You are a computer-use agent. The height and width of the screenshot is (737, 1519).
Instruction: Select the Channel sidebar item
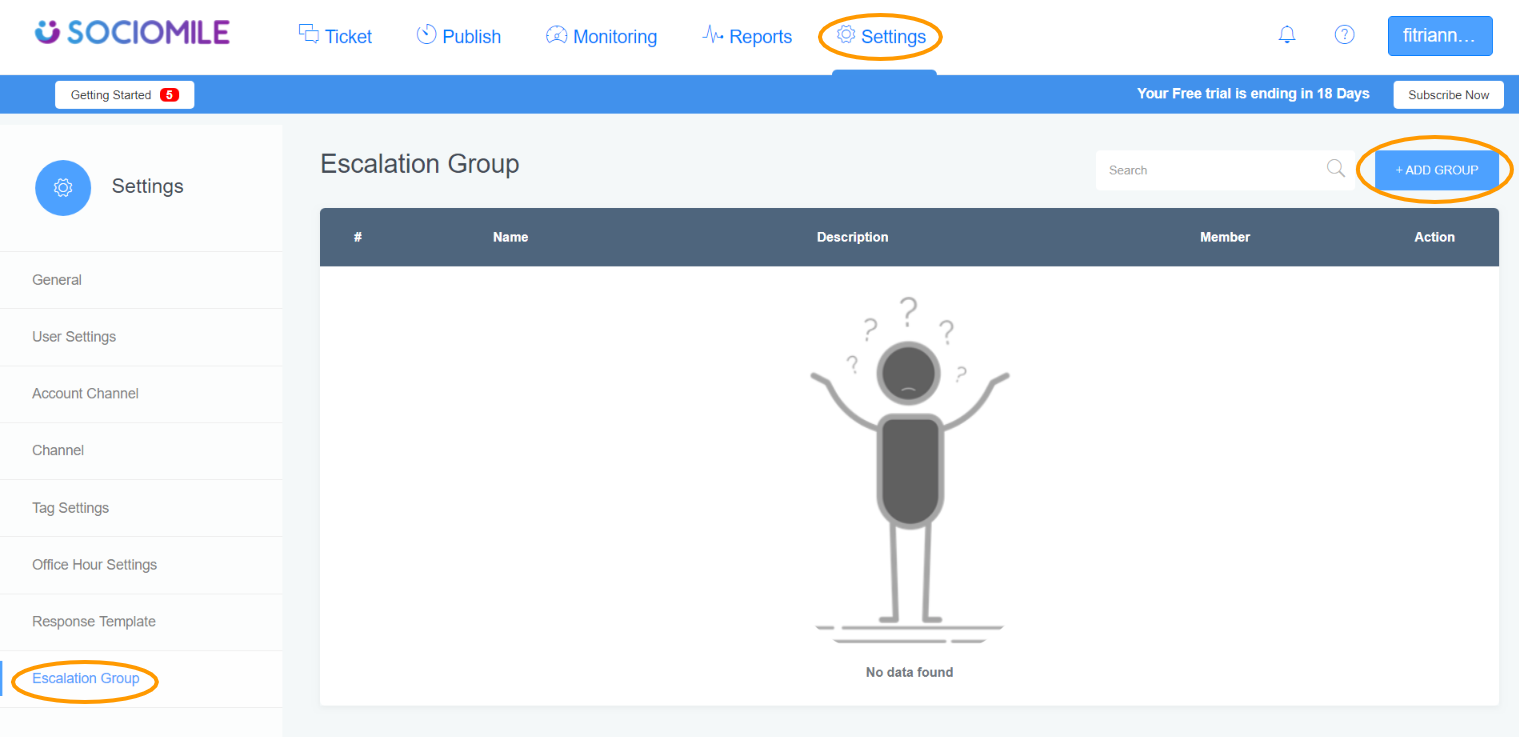[141, 451]
